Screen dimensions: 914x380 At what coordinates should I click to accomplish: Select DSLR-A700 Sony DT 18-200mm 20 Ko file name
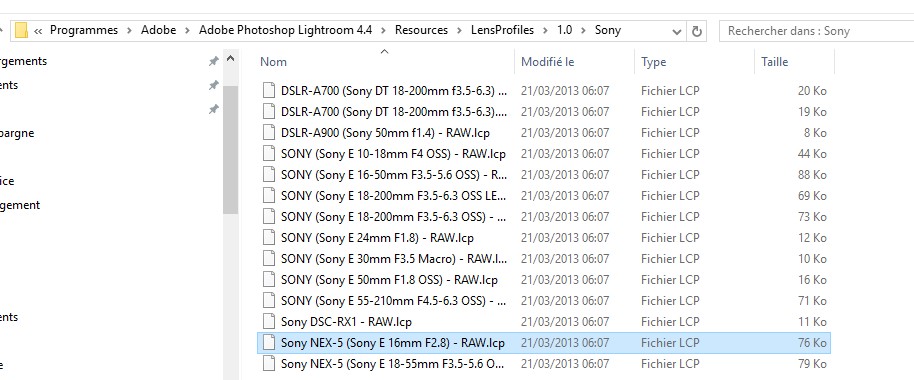click(x=394, y=91)
